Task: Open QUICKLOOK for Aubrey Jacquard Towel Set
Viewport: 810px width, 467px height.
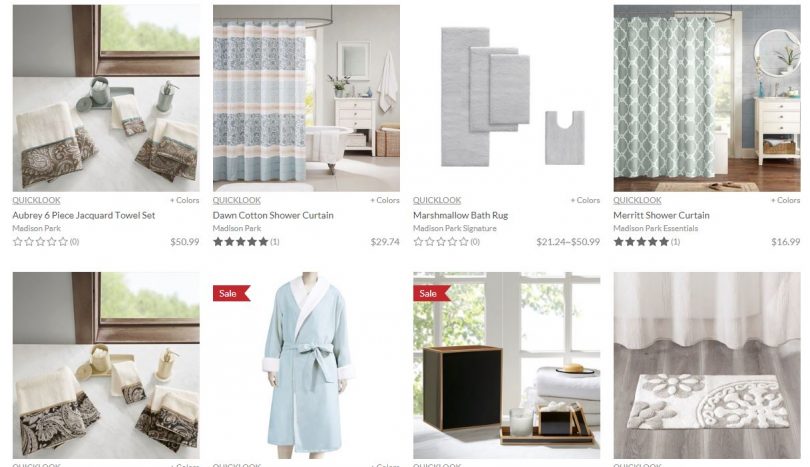Action: click(36, 200)
